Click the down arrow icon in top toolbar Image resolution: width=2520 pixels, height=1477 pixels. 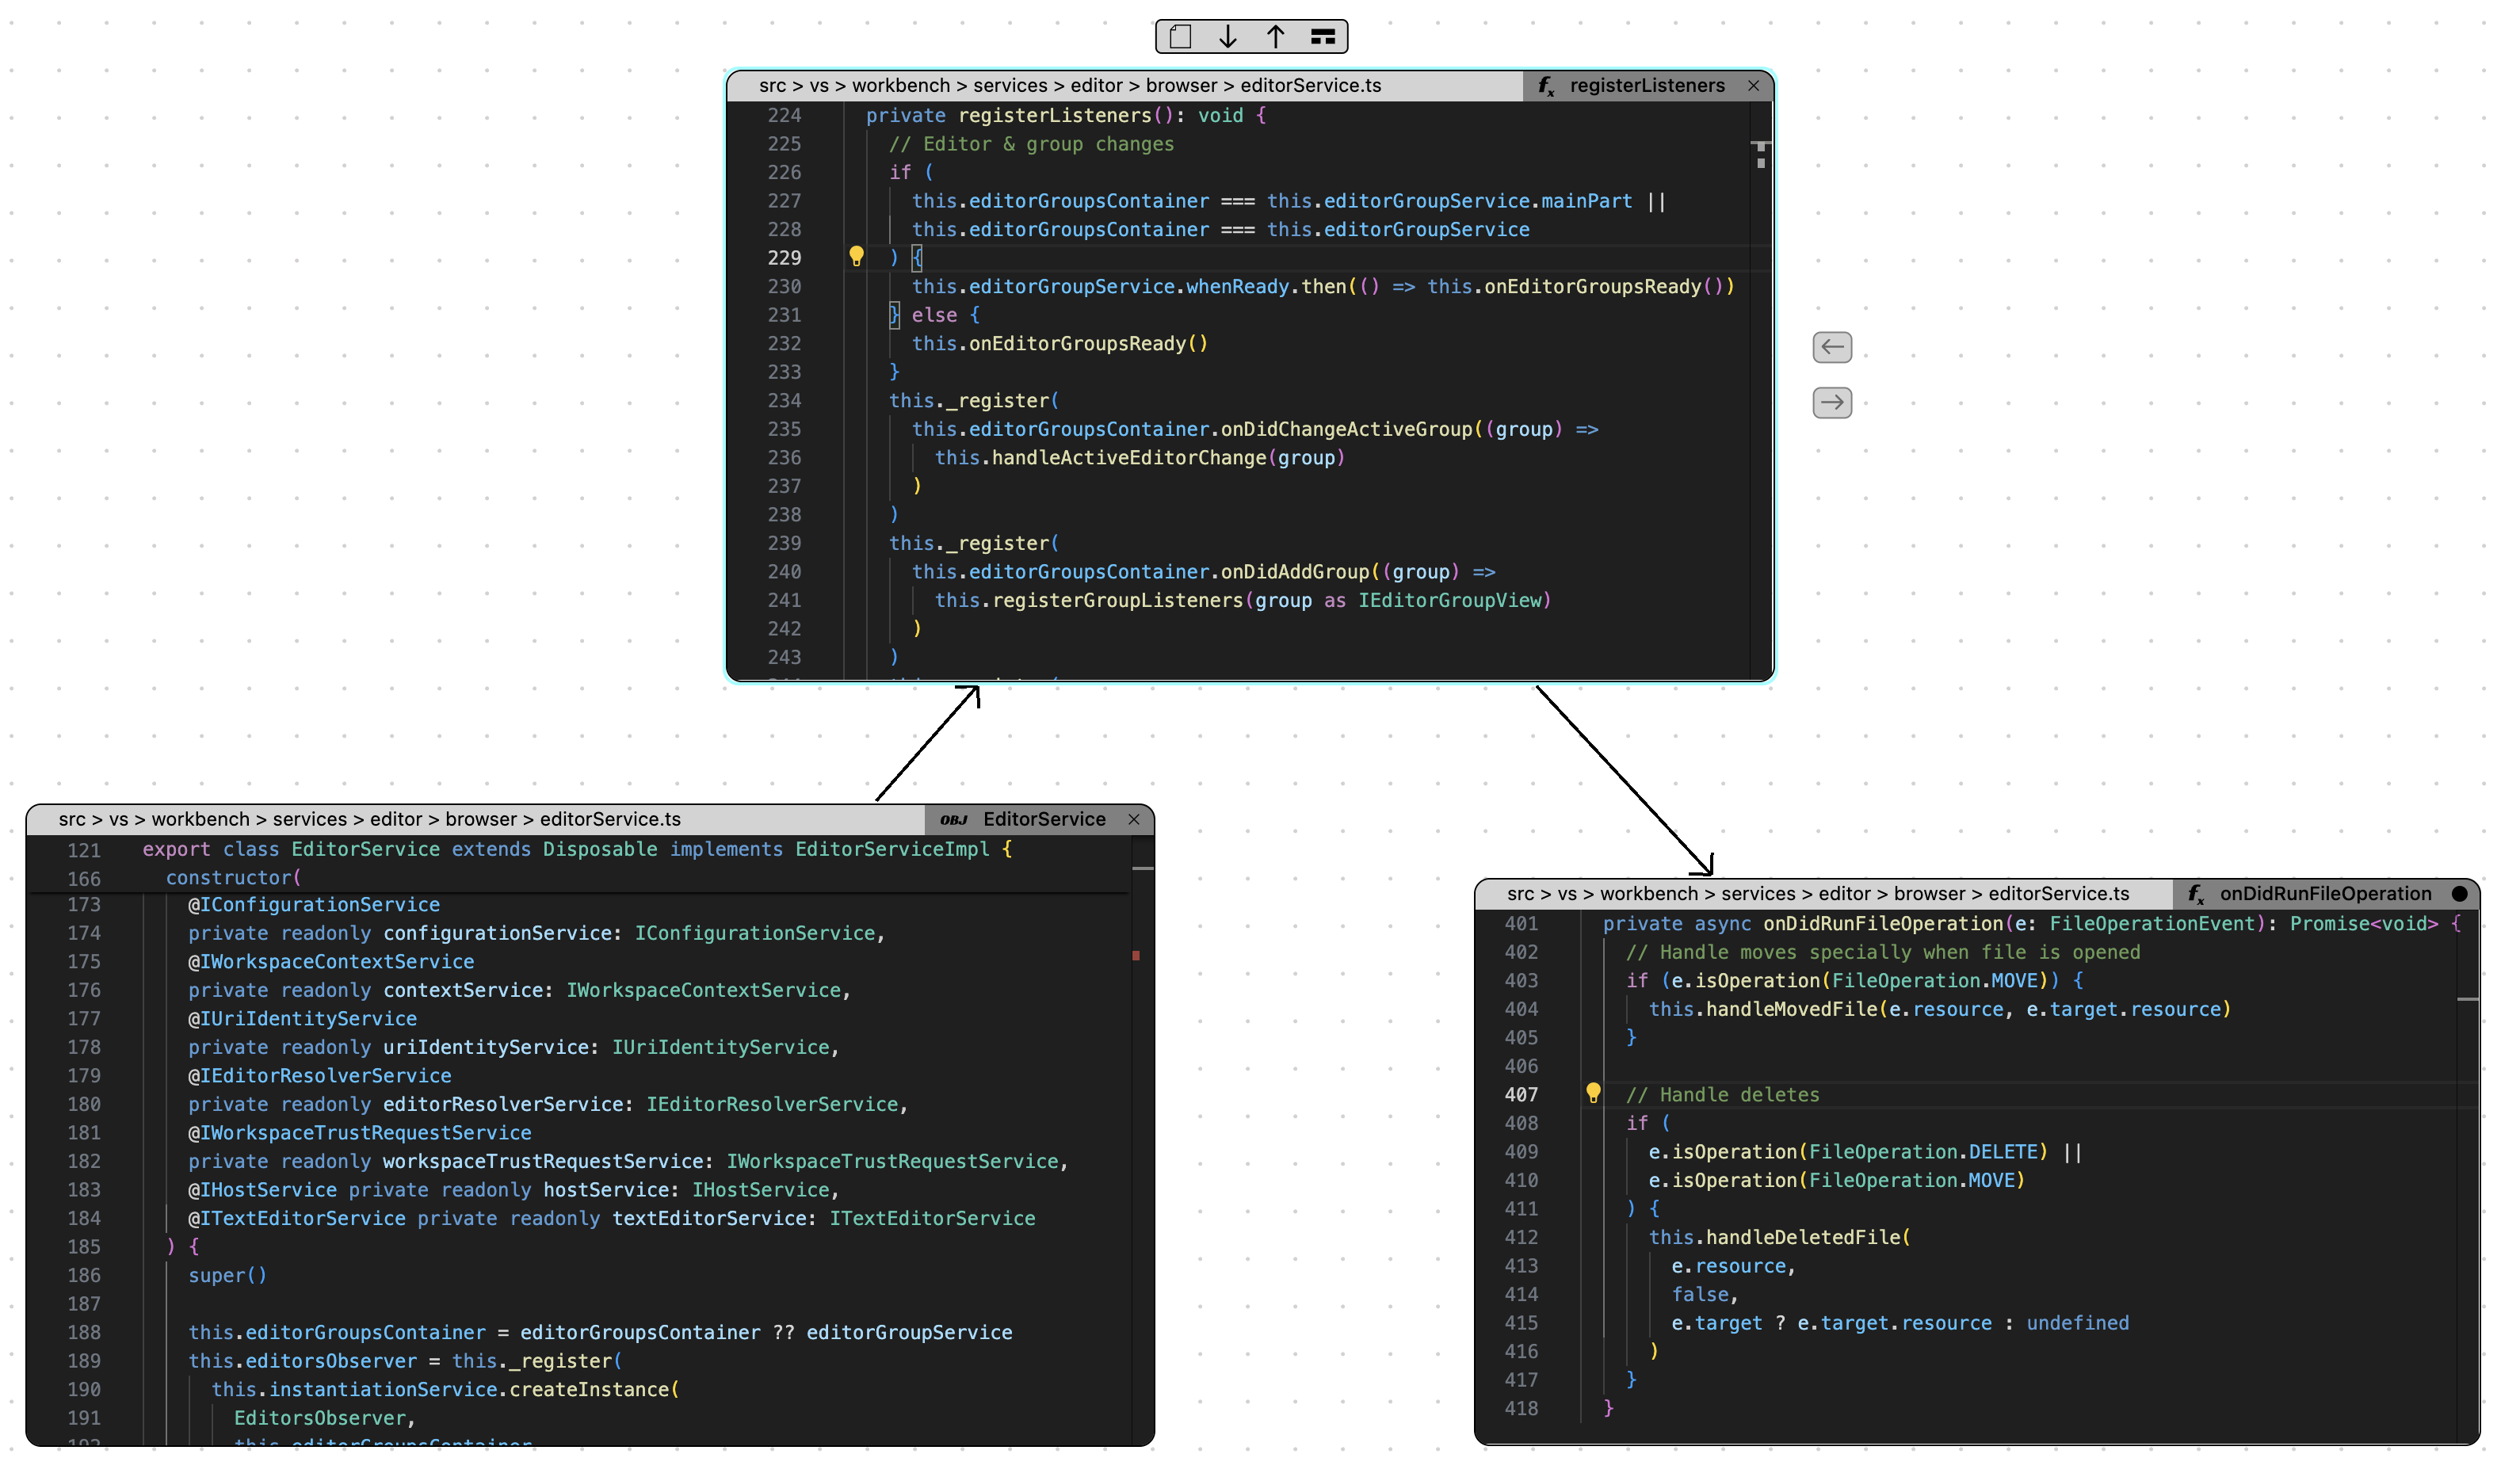(x=1228, y=37)
